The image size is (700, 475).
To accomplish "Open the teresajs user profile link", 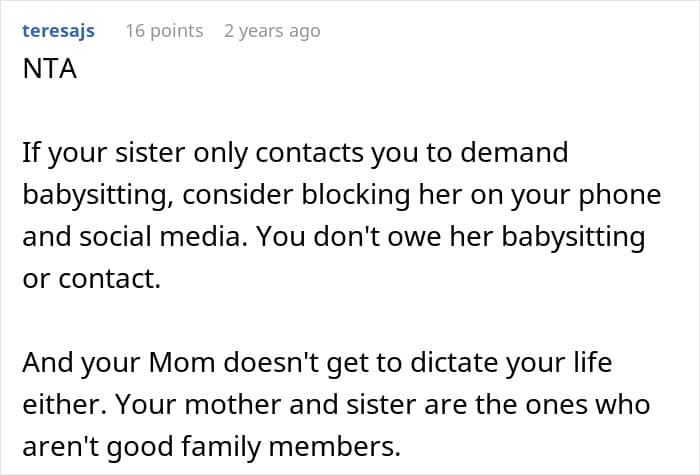I will click(x=58, y=31).
